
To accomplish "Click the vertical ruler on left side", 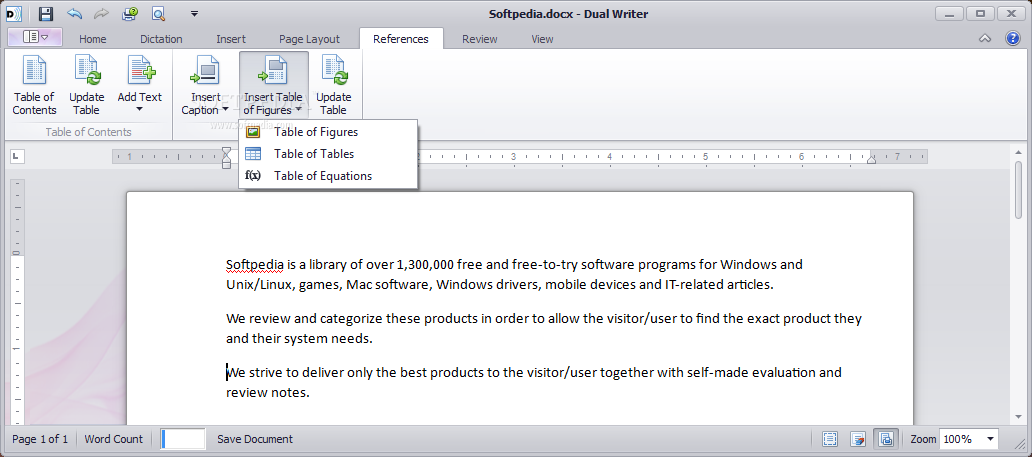I will coord(16,303).
